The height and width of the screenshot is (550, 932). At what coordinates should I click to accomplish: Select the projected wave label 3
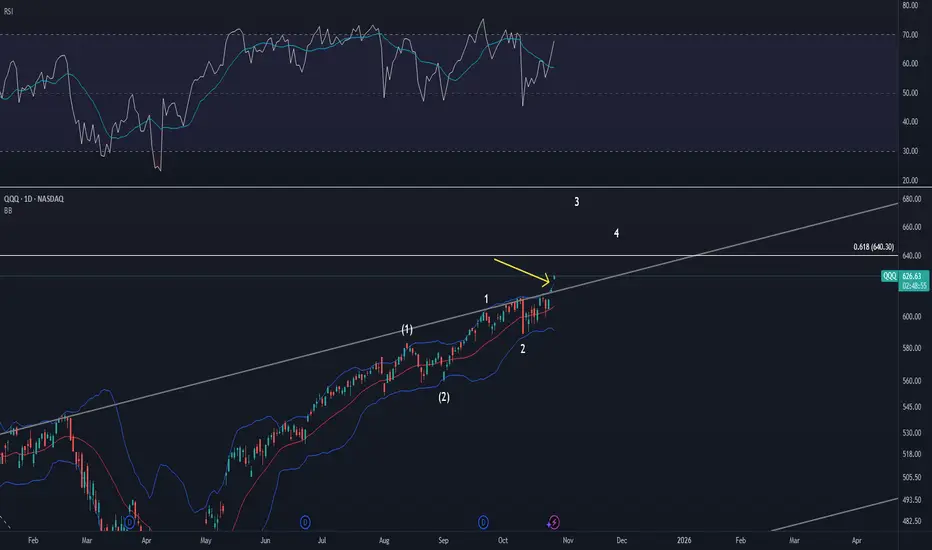tap(577, 202)
